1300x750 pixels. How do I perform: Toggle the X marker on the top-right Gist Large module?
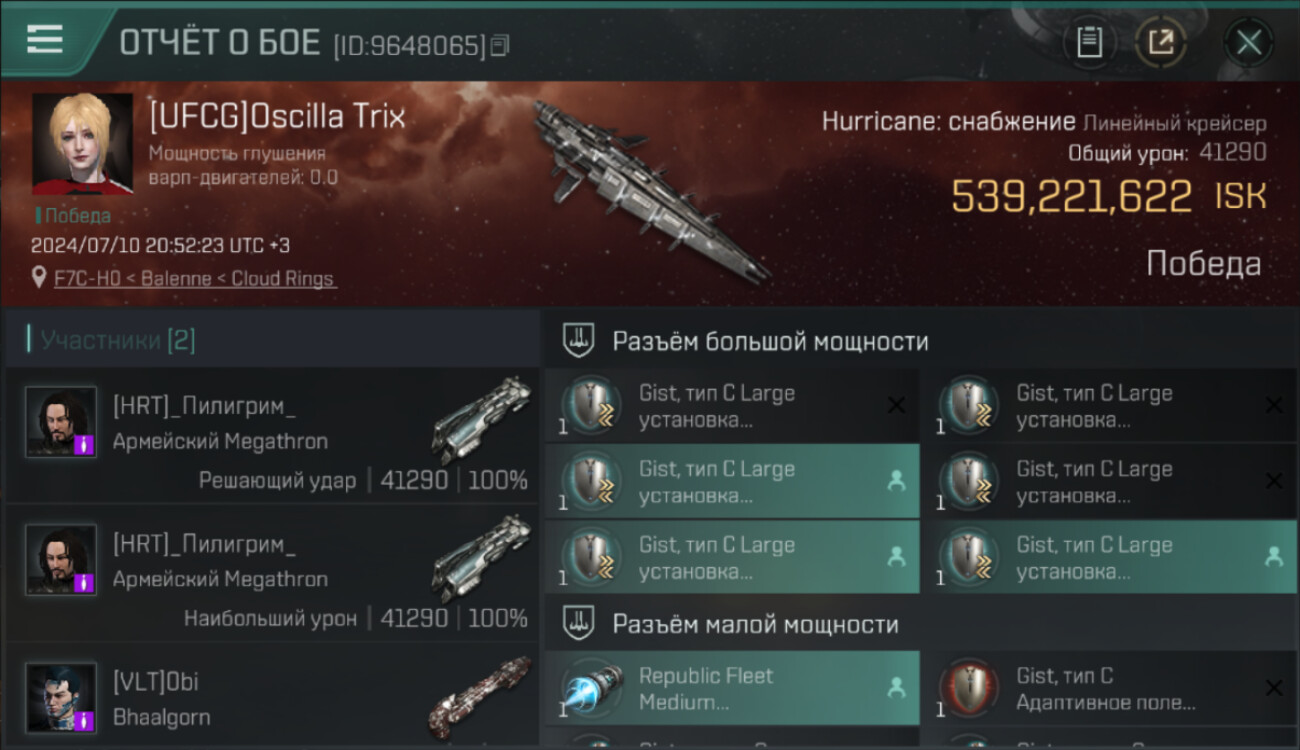[x=1274, y=405]
